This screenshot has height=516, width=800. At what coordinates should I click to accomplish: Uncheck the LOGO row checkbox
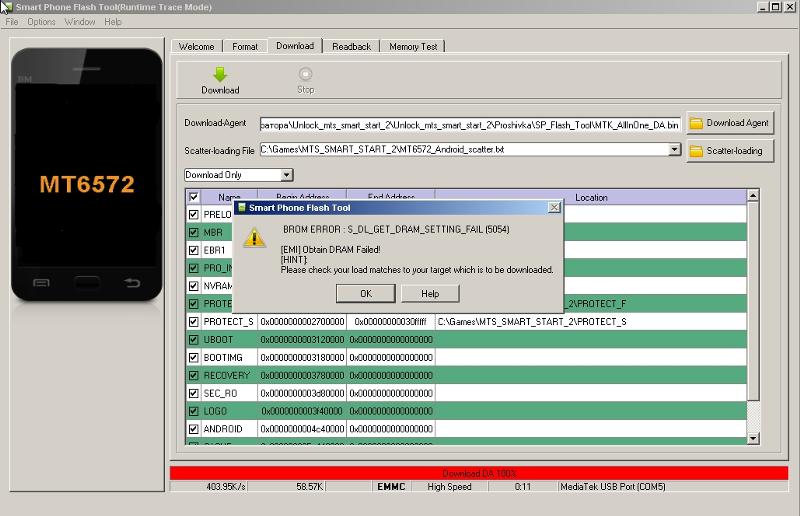[193, 411]
